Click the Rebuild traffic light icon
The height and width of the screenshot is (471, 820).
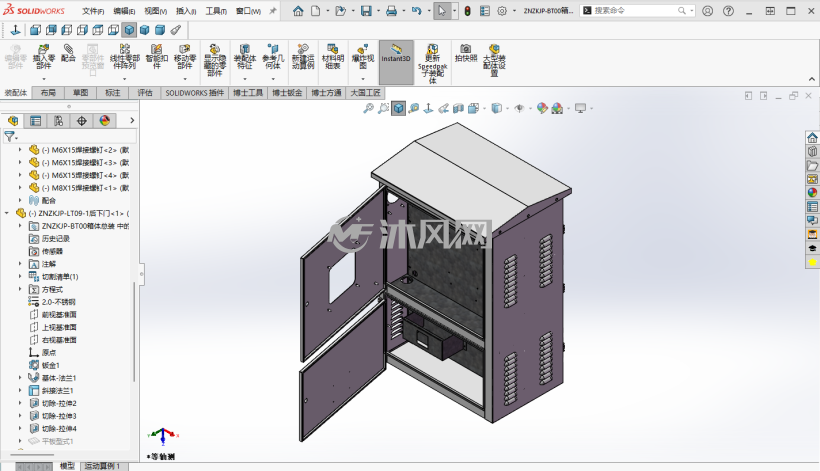tap(467, 10)
